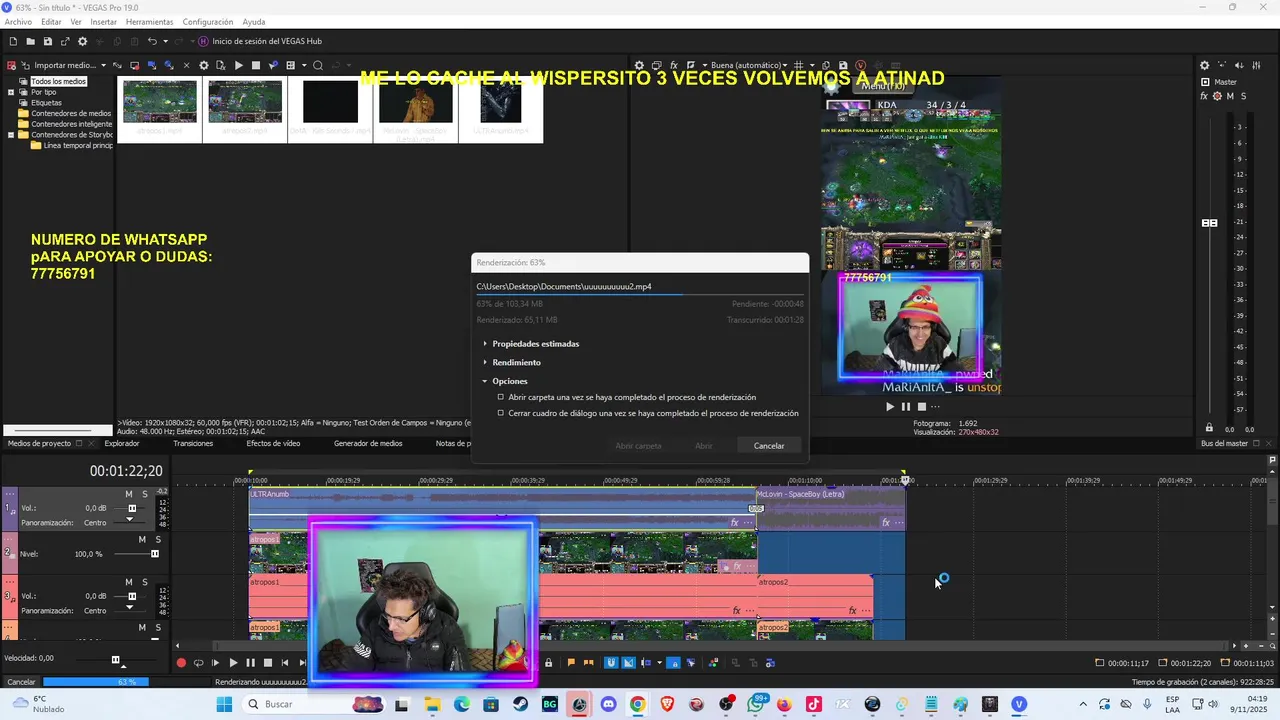Remove selected media with X icon
The height and width of the screenshot is (720, 1280).
(x=186, y=65)
